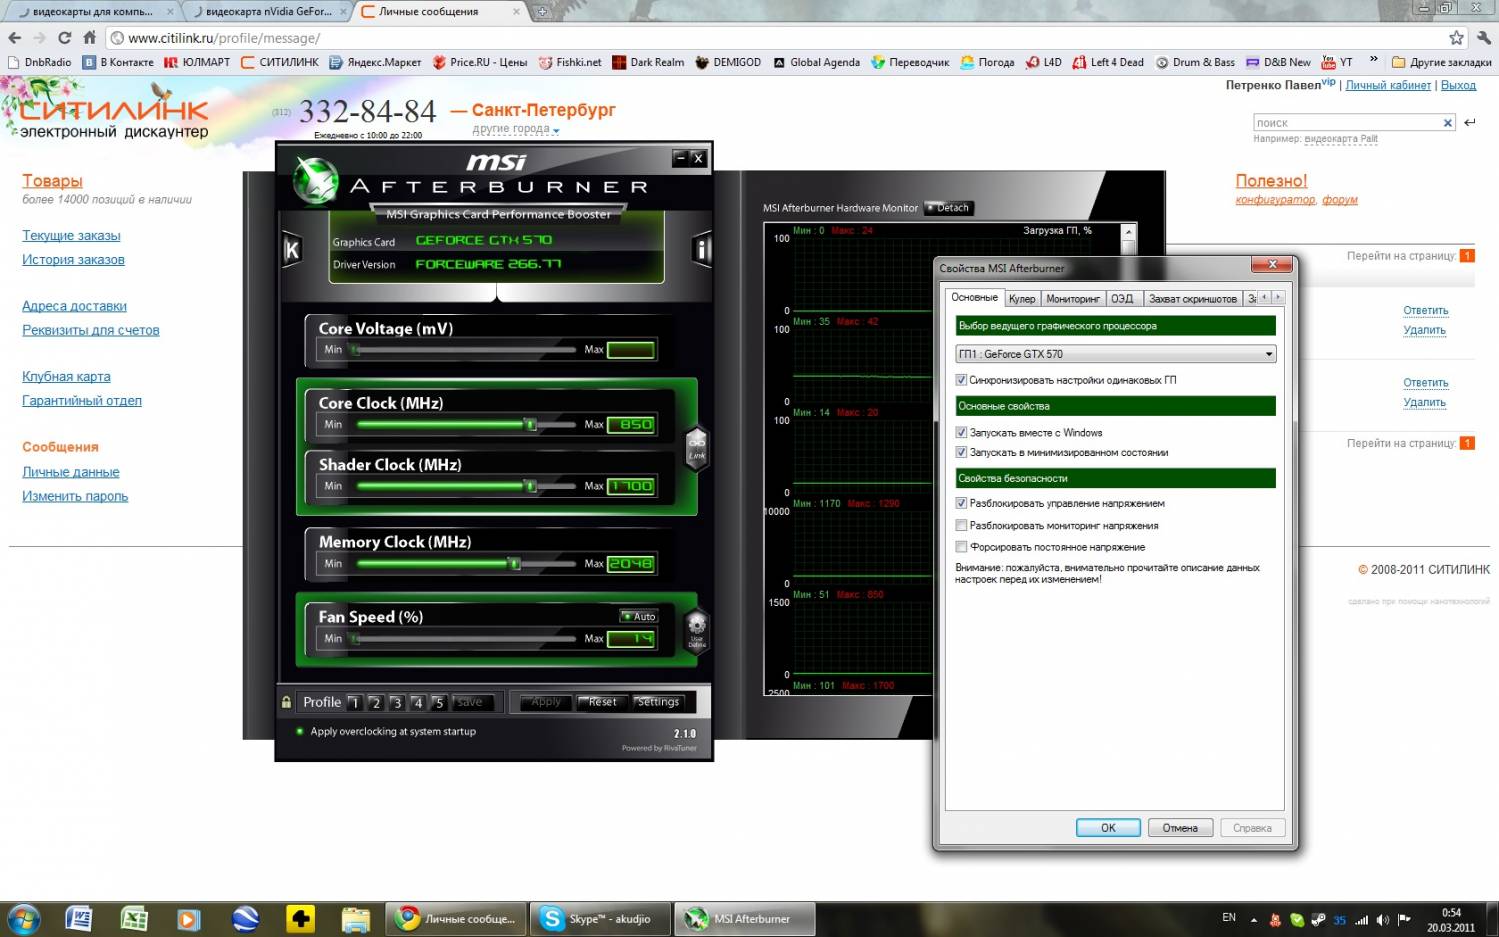Screen dimensions: 1499x937
Task: Click the Memory Clock value field 2048
Action: coord(631,564)
